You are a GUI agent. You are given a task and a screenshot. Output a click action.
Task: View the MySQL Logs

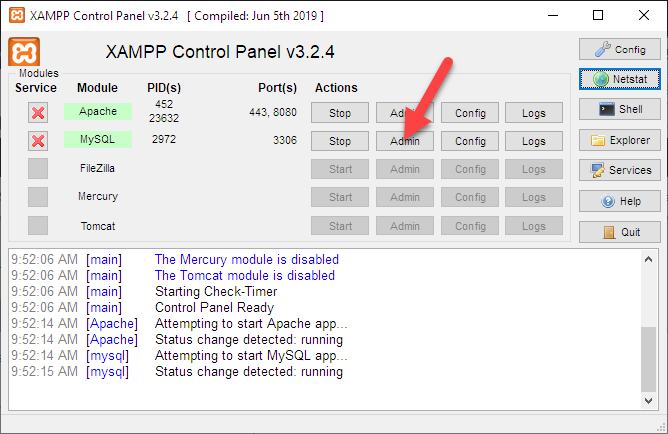point(534,141)
